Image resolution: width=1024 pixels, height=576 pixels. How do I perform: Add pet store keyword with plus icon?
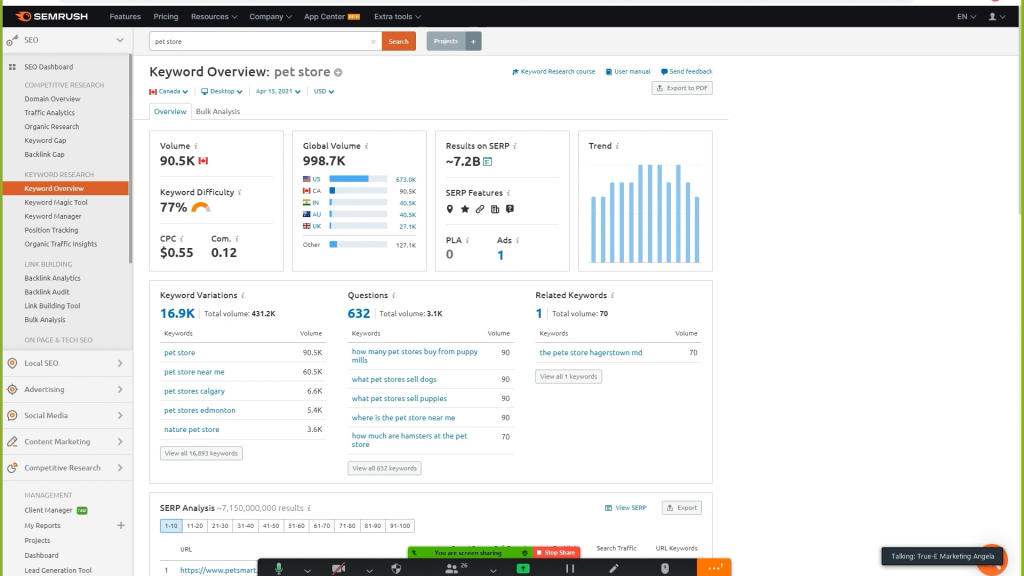[338, 73]
